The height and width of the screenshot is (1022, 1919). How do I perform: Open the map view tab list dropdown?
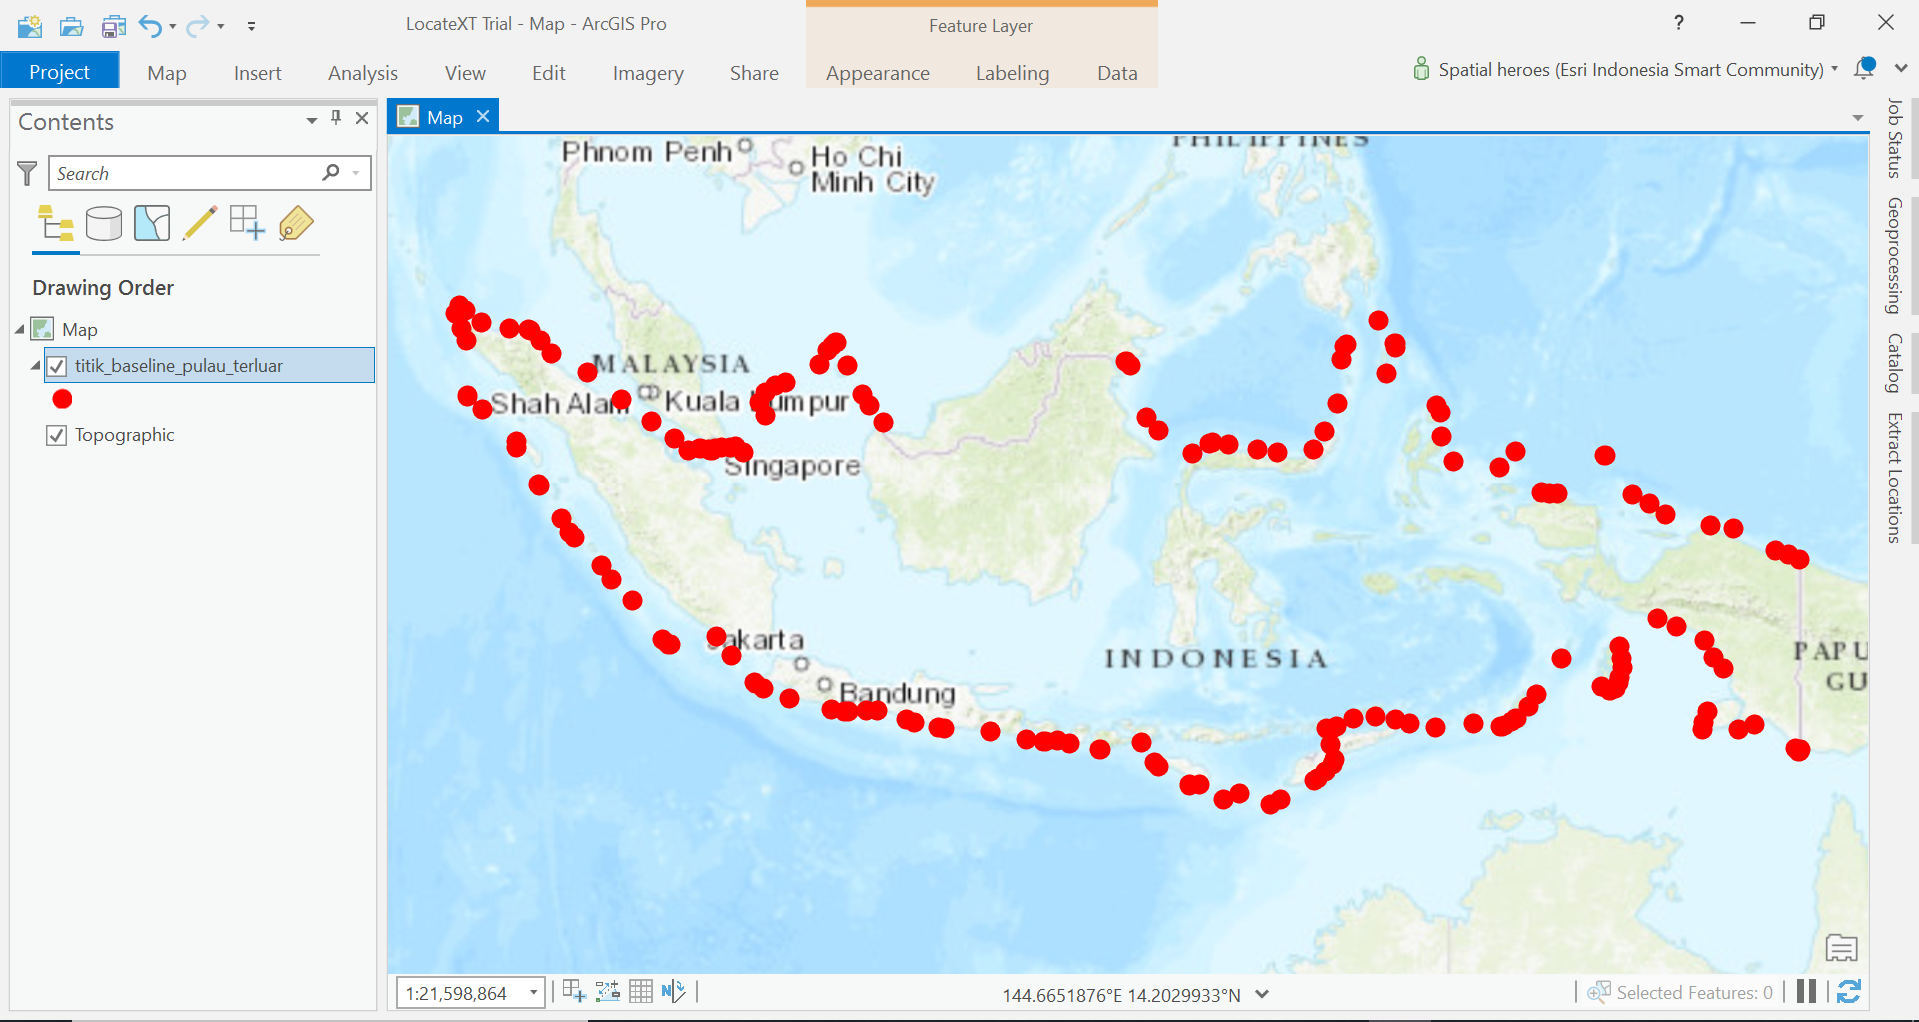click(1858, 118)
